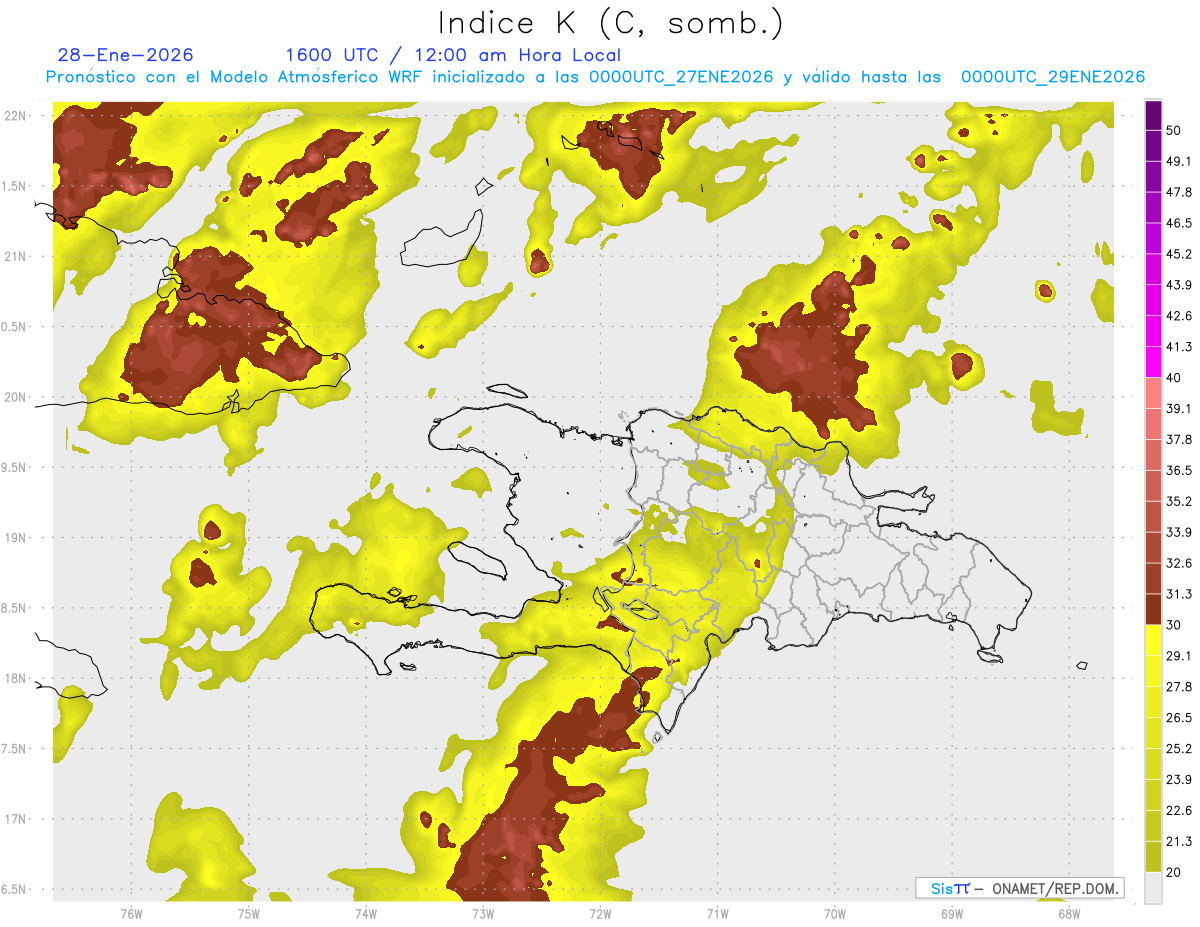Click the "72W" longitude axis label

(x=600, y=912)
